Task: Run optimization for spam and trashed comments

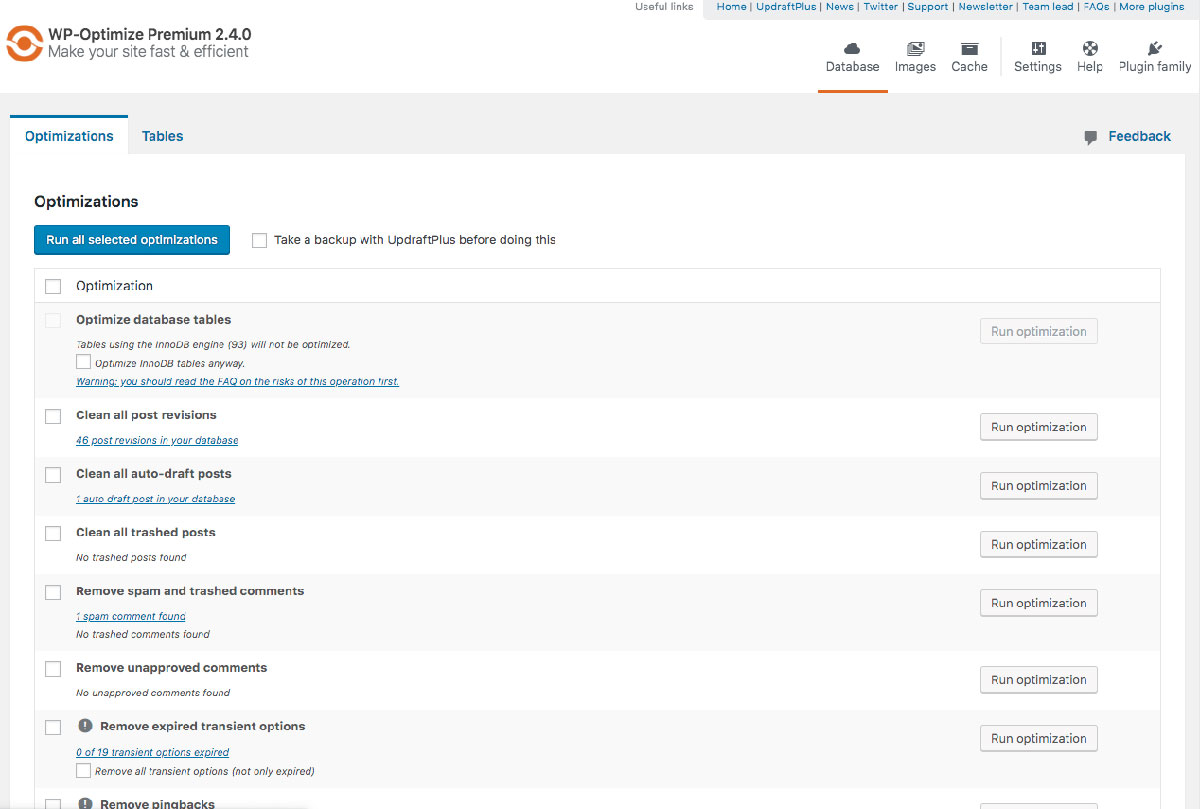Action: pos(1039,603)
